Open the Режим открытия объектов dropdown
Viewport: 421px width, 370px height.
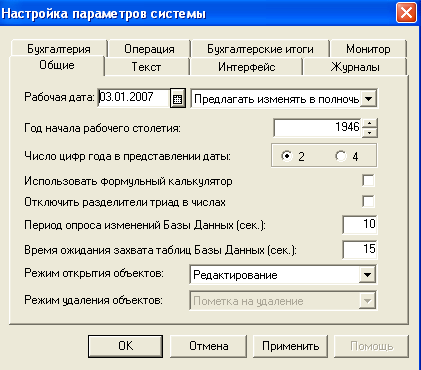pyautogui.click(x=367, y=275)
